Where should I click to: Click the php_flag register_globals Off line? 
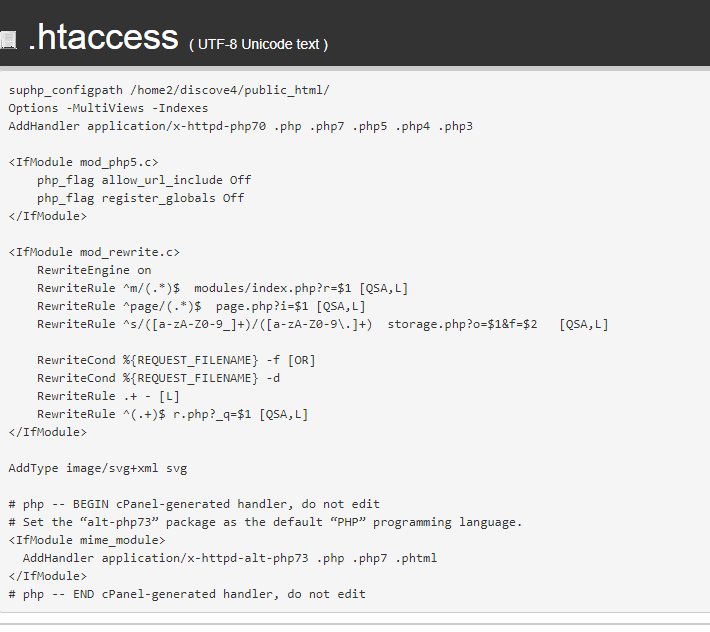point(140,198)
